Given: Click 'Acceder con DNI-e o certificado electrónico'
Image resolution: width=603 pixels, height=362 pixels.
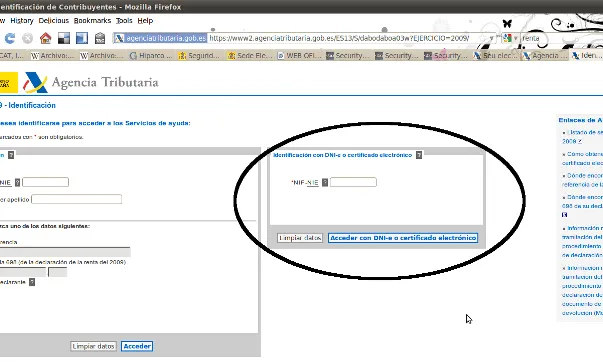Looking at the screenshot, I should pyautogui.click(x=403, y=238).
